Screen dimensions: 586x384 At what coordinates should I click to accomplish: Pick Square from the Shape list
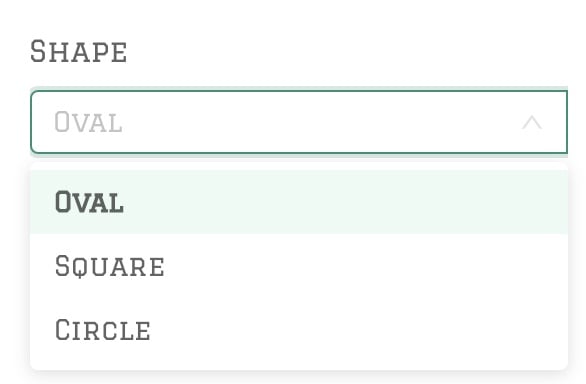[299, 266]
